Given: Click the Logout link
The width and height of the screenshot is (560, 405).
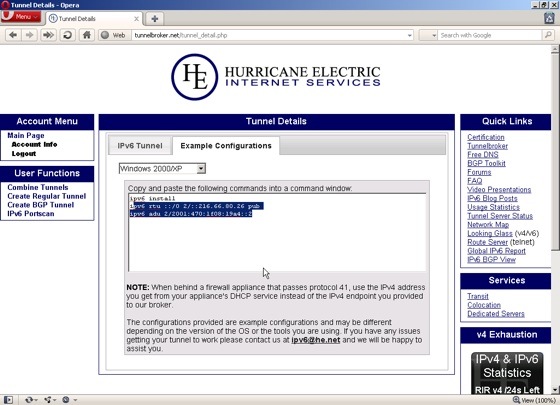Looking at the screenshot, I should pyautogui.click(x=24, y=154).
